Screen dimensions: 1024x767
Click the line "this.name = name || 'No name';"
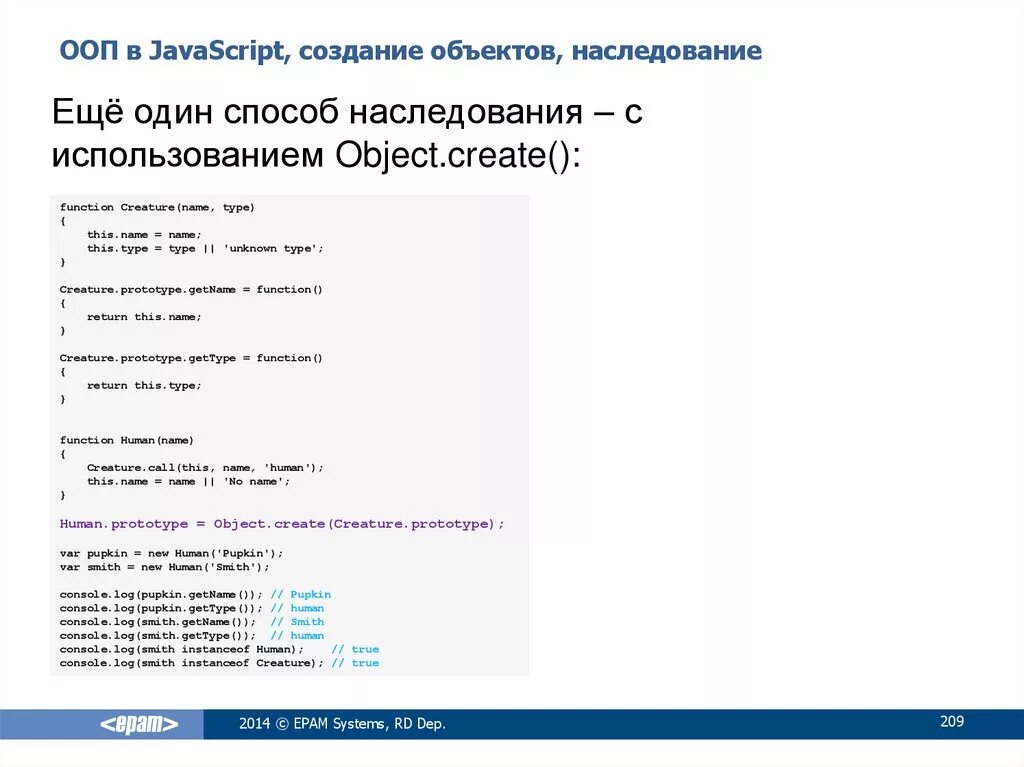[x=188, y=481]
